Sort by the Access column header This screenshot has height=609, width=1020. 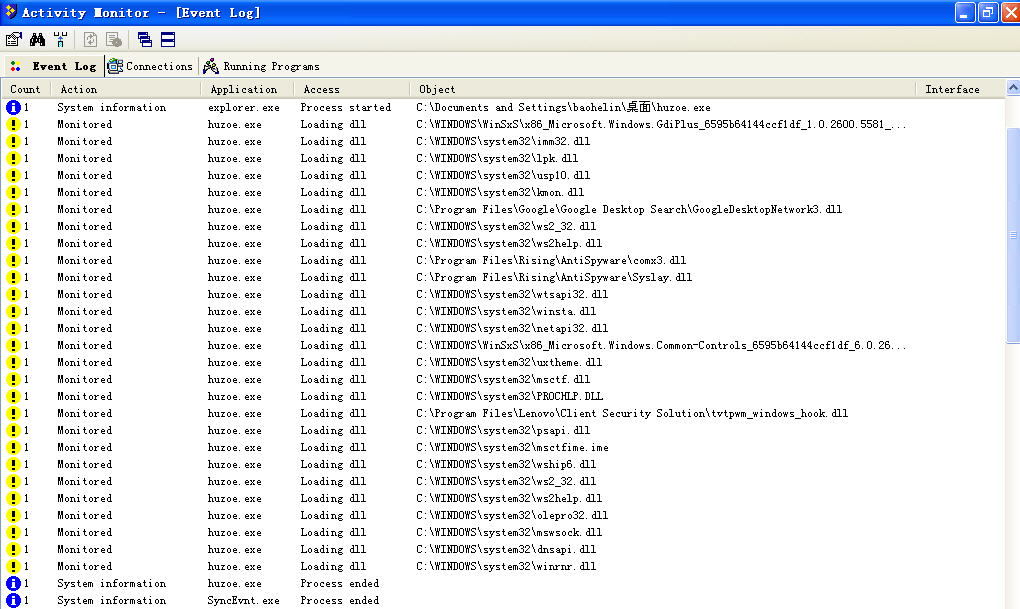click(x=352, y=89)
